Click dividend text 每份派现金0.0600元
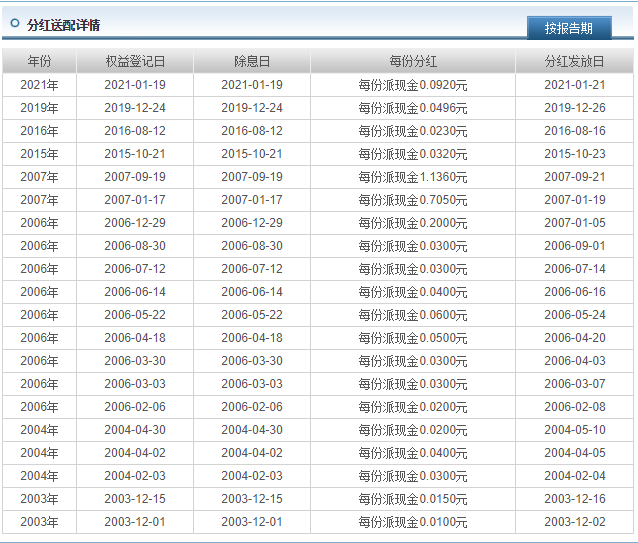 coord(413,315)
